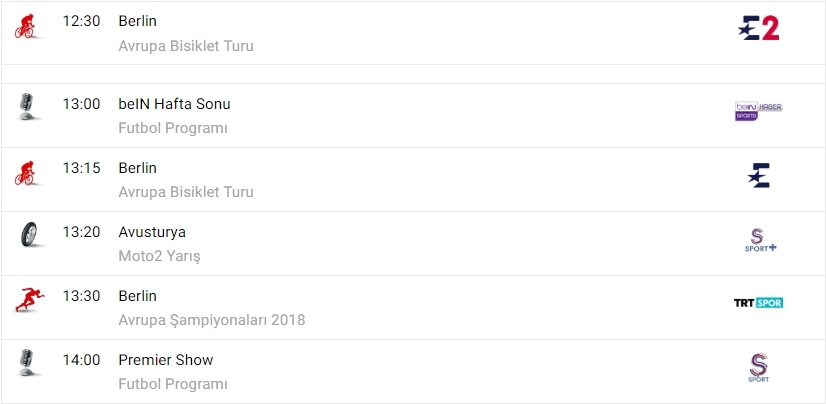Open the Eurosport channel logo at 13:15
The width and height of the screenshot is (826, 404).
[758, 176]
